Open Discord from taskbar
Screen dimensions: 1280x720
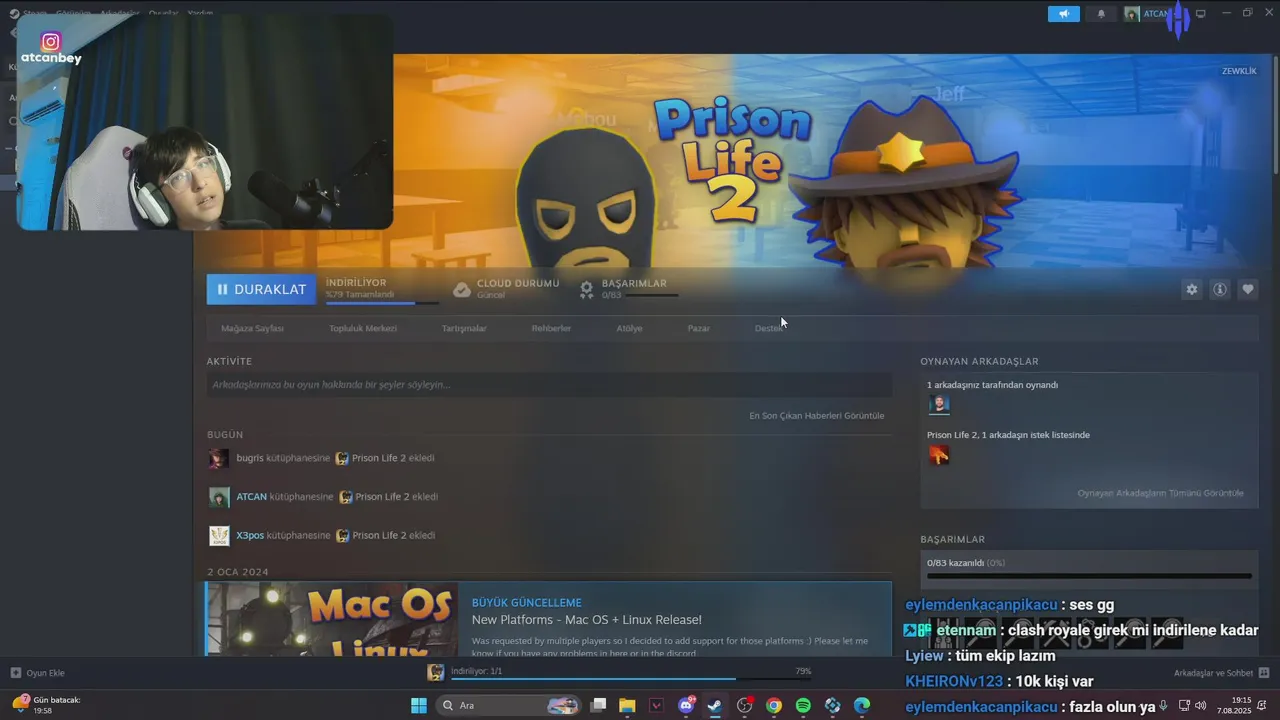(x=686, y=705)
